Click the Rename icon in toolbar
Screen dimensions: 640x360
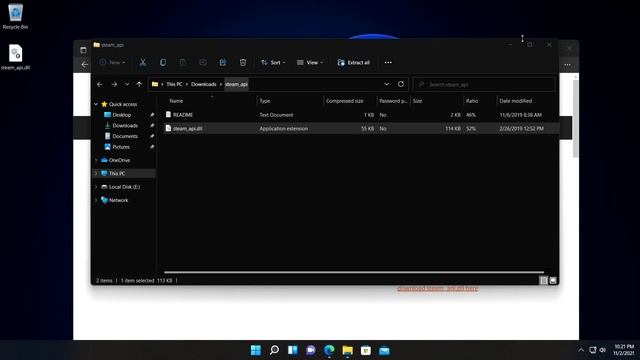coord(203,62)
